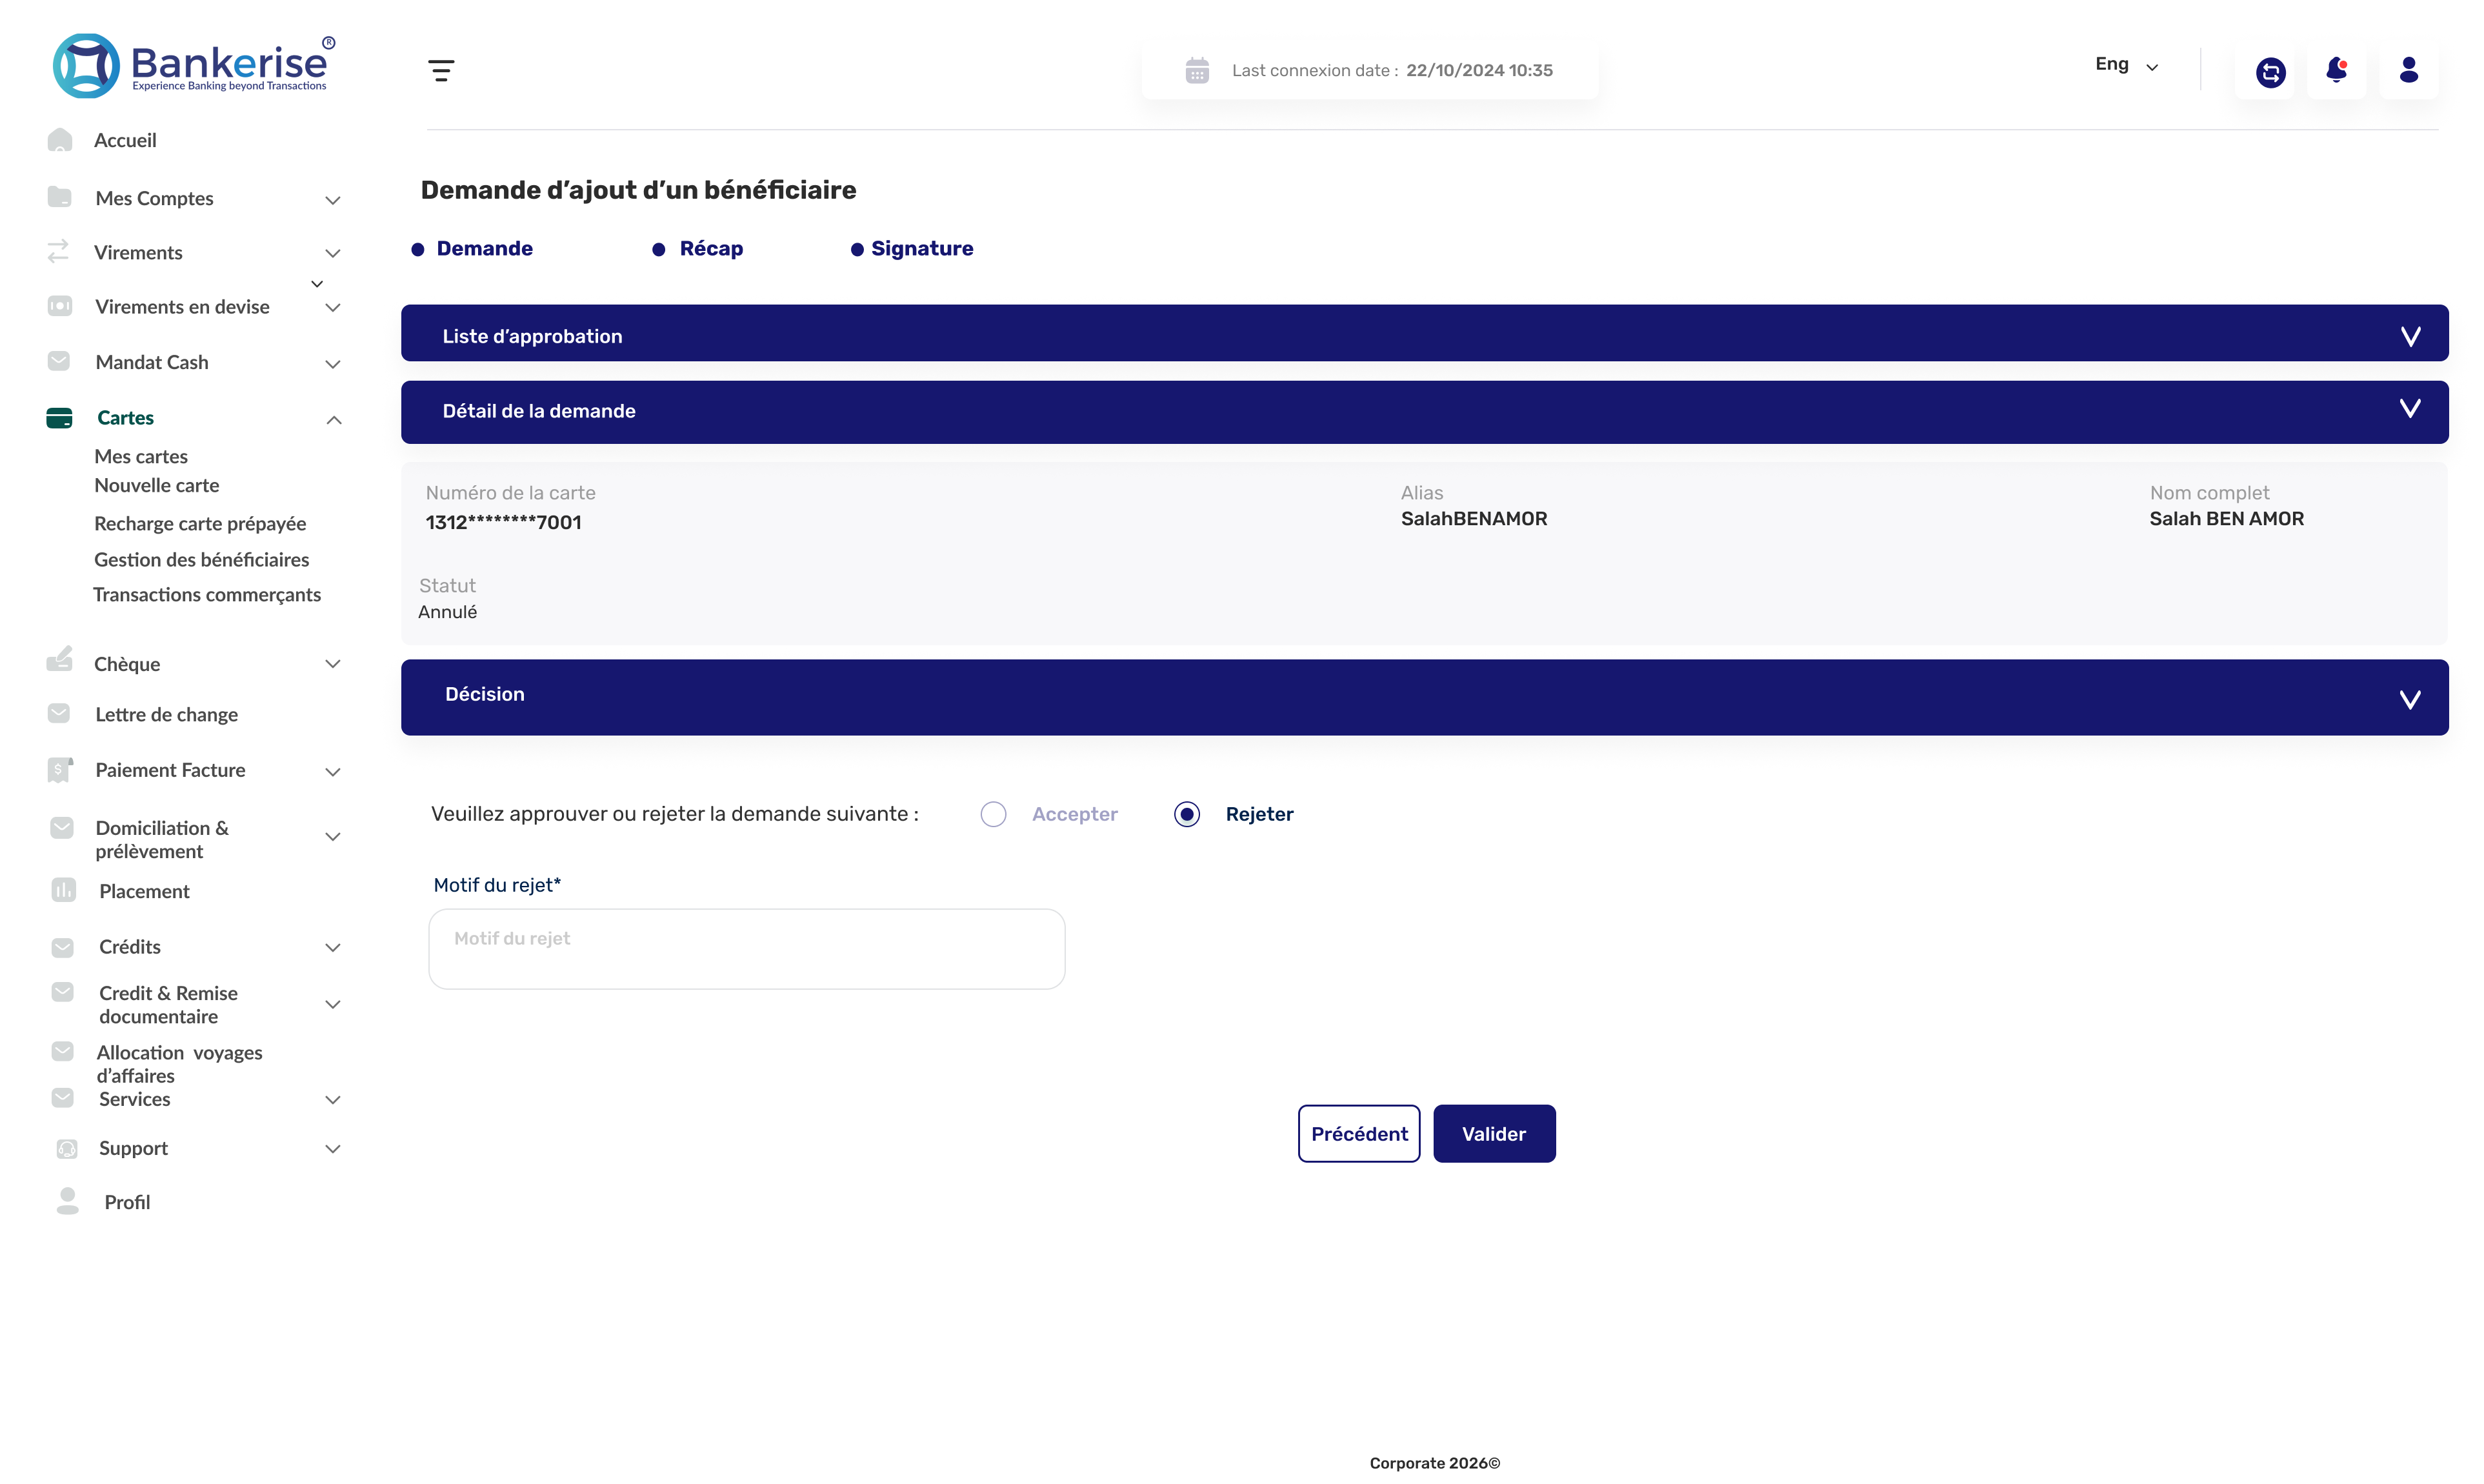Collapse the Liste d'approbation panel arrow
Screen dimensions: 2484x1484
(x=2410, y=336)
